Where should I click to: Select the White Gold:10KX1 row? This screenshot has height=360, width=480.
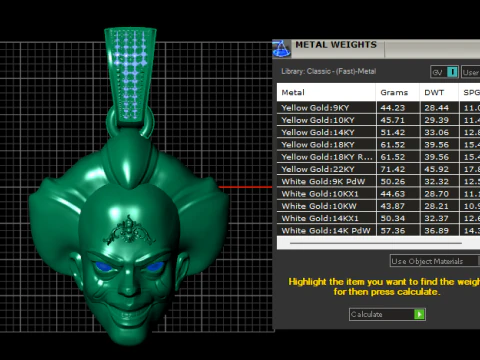coord(378,194)
